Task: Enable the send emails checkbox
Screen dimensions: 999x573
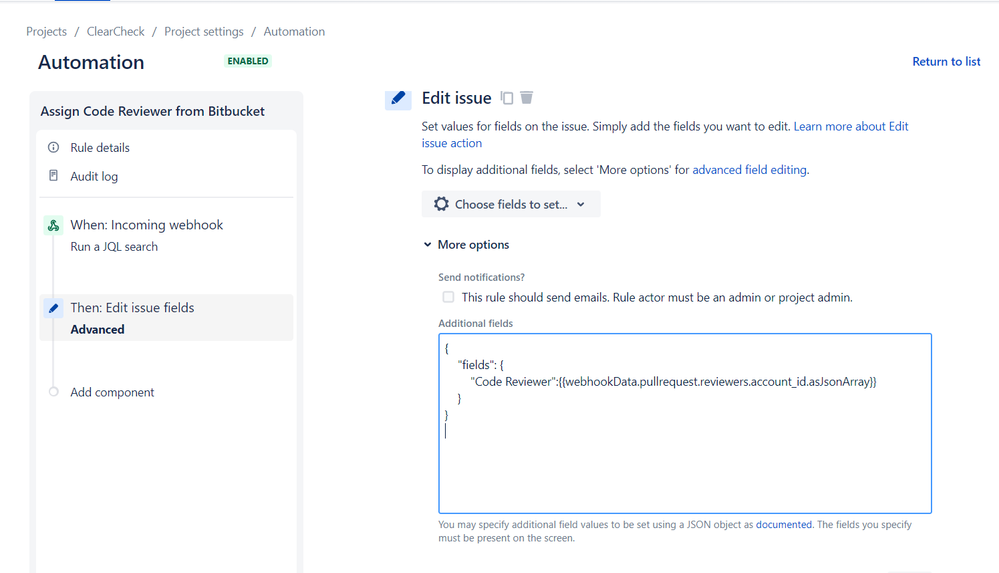Action: tap(449, 297)
